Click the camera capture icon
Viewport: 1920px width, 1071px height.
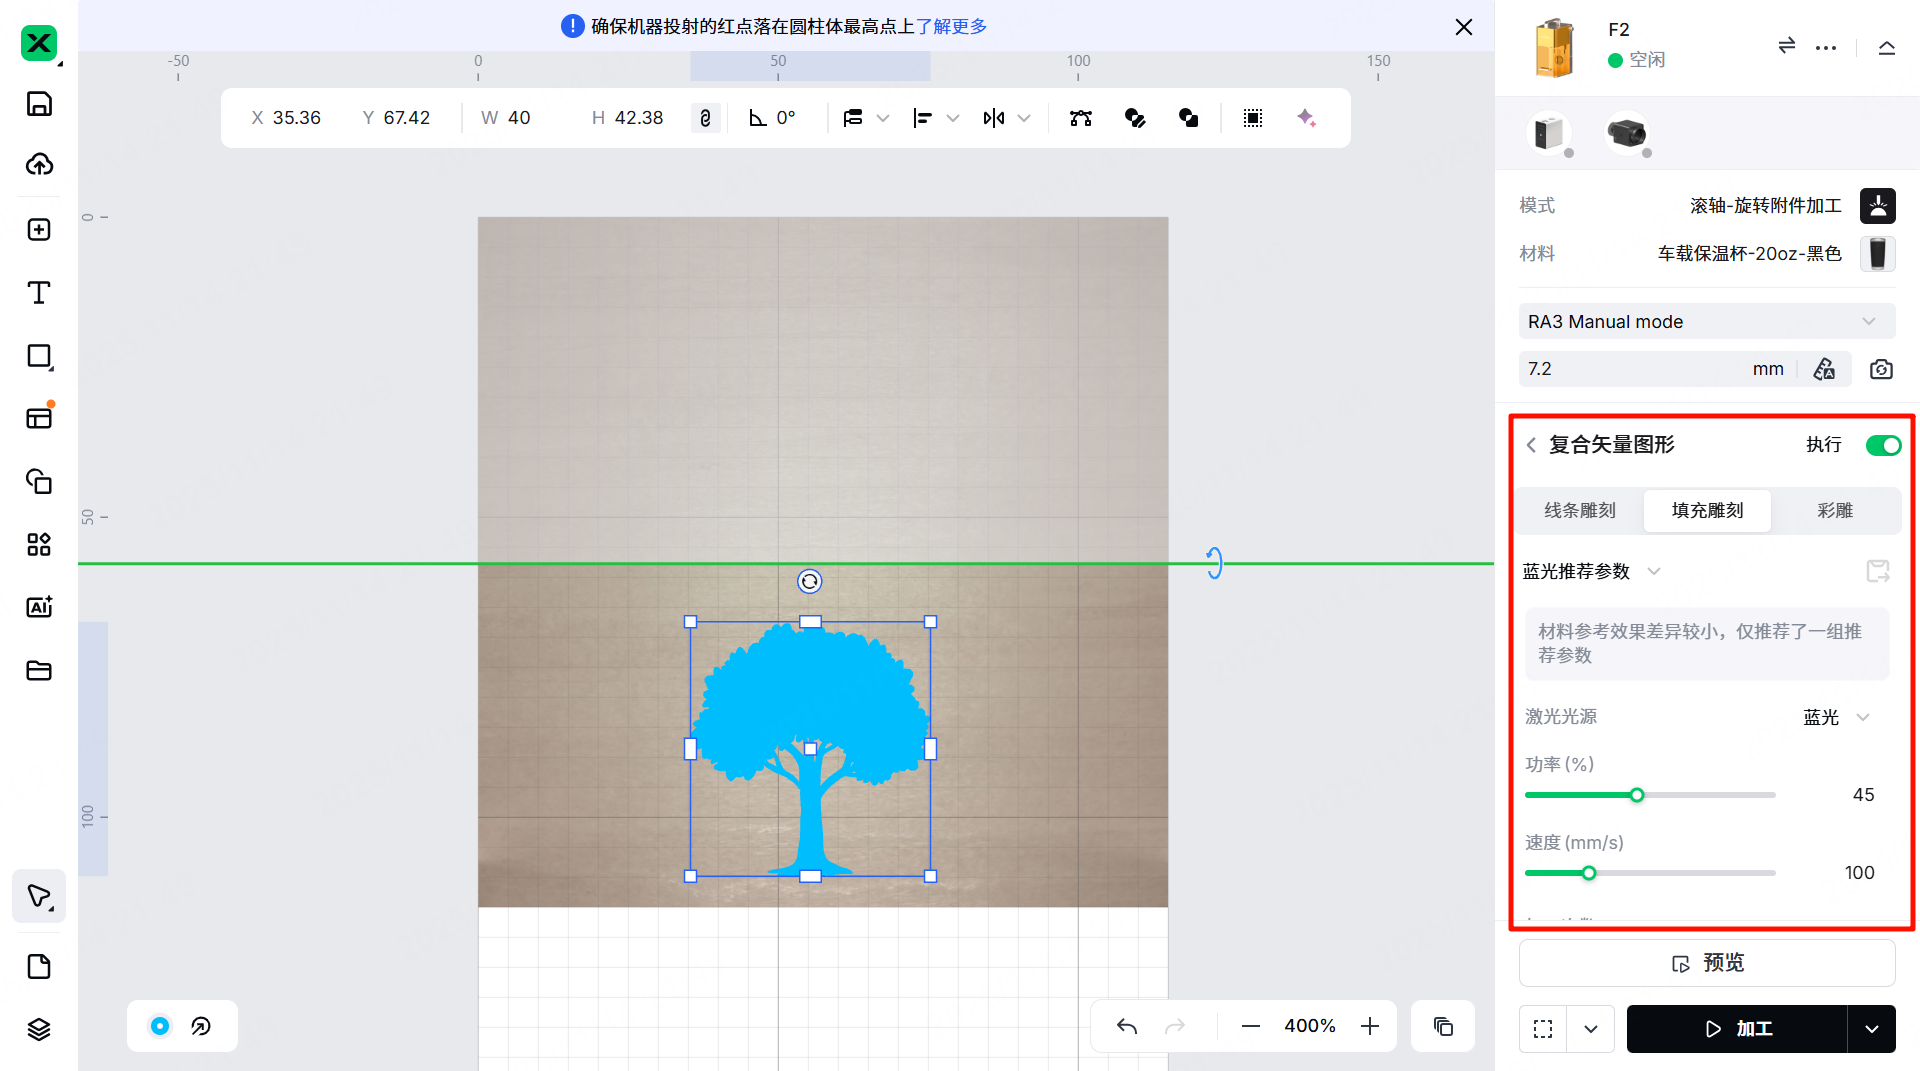[x=1881, y=369]
